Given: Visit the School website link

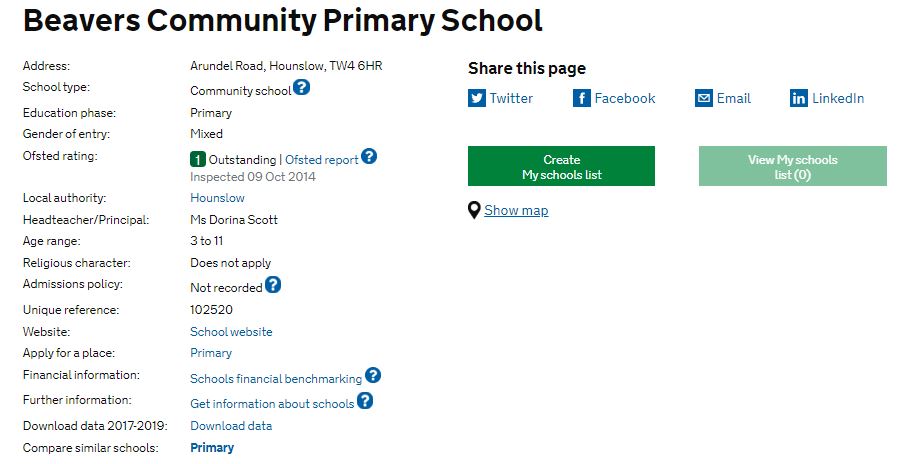Looking at the screenshot, I should (231, 332).
